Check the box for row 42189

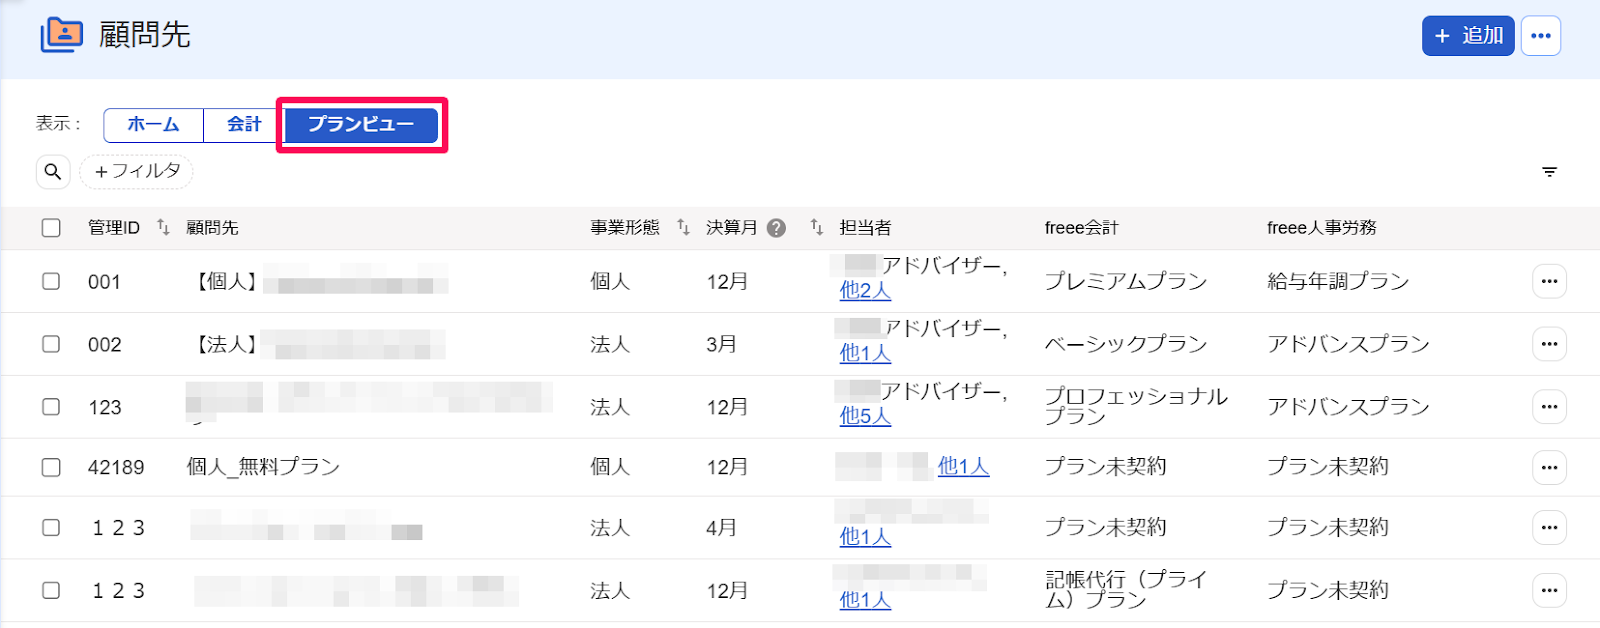coord(51,467)
